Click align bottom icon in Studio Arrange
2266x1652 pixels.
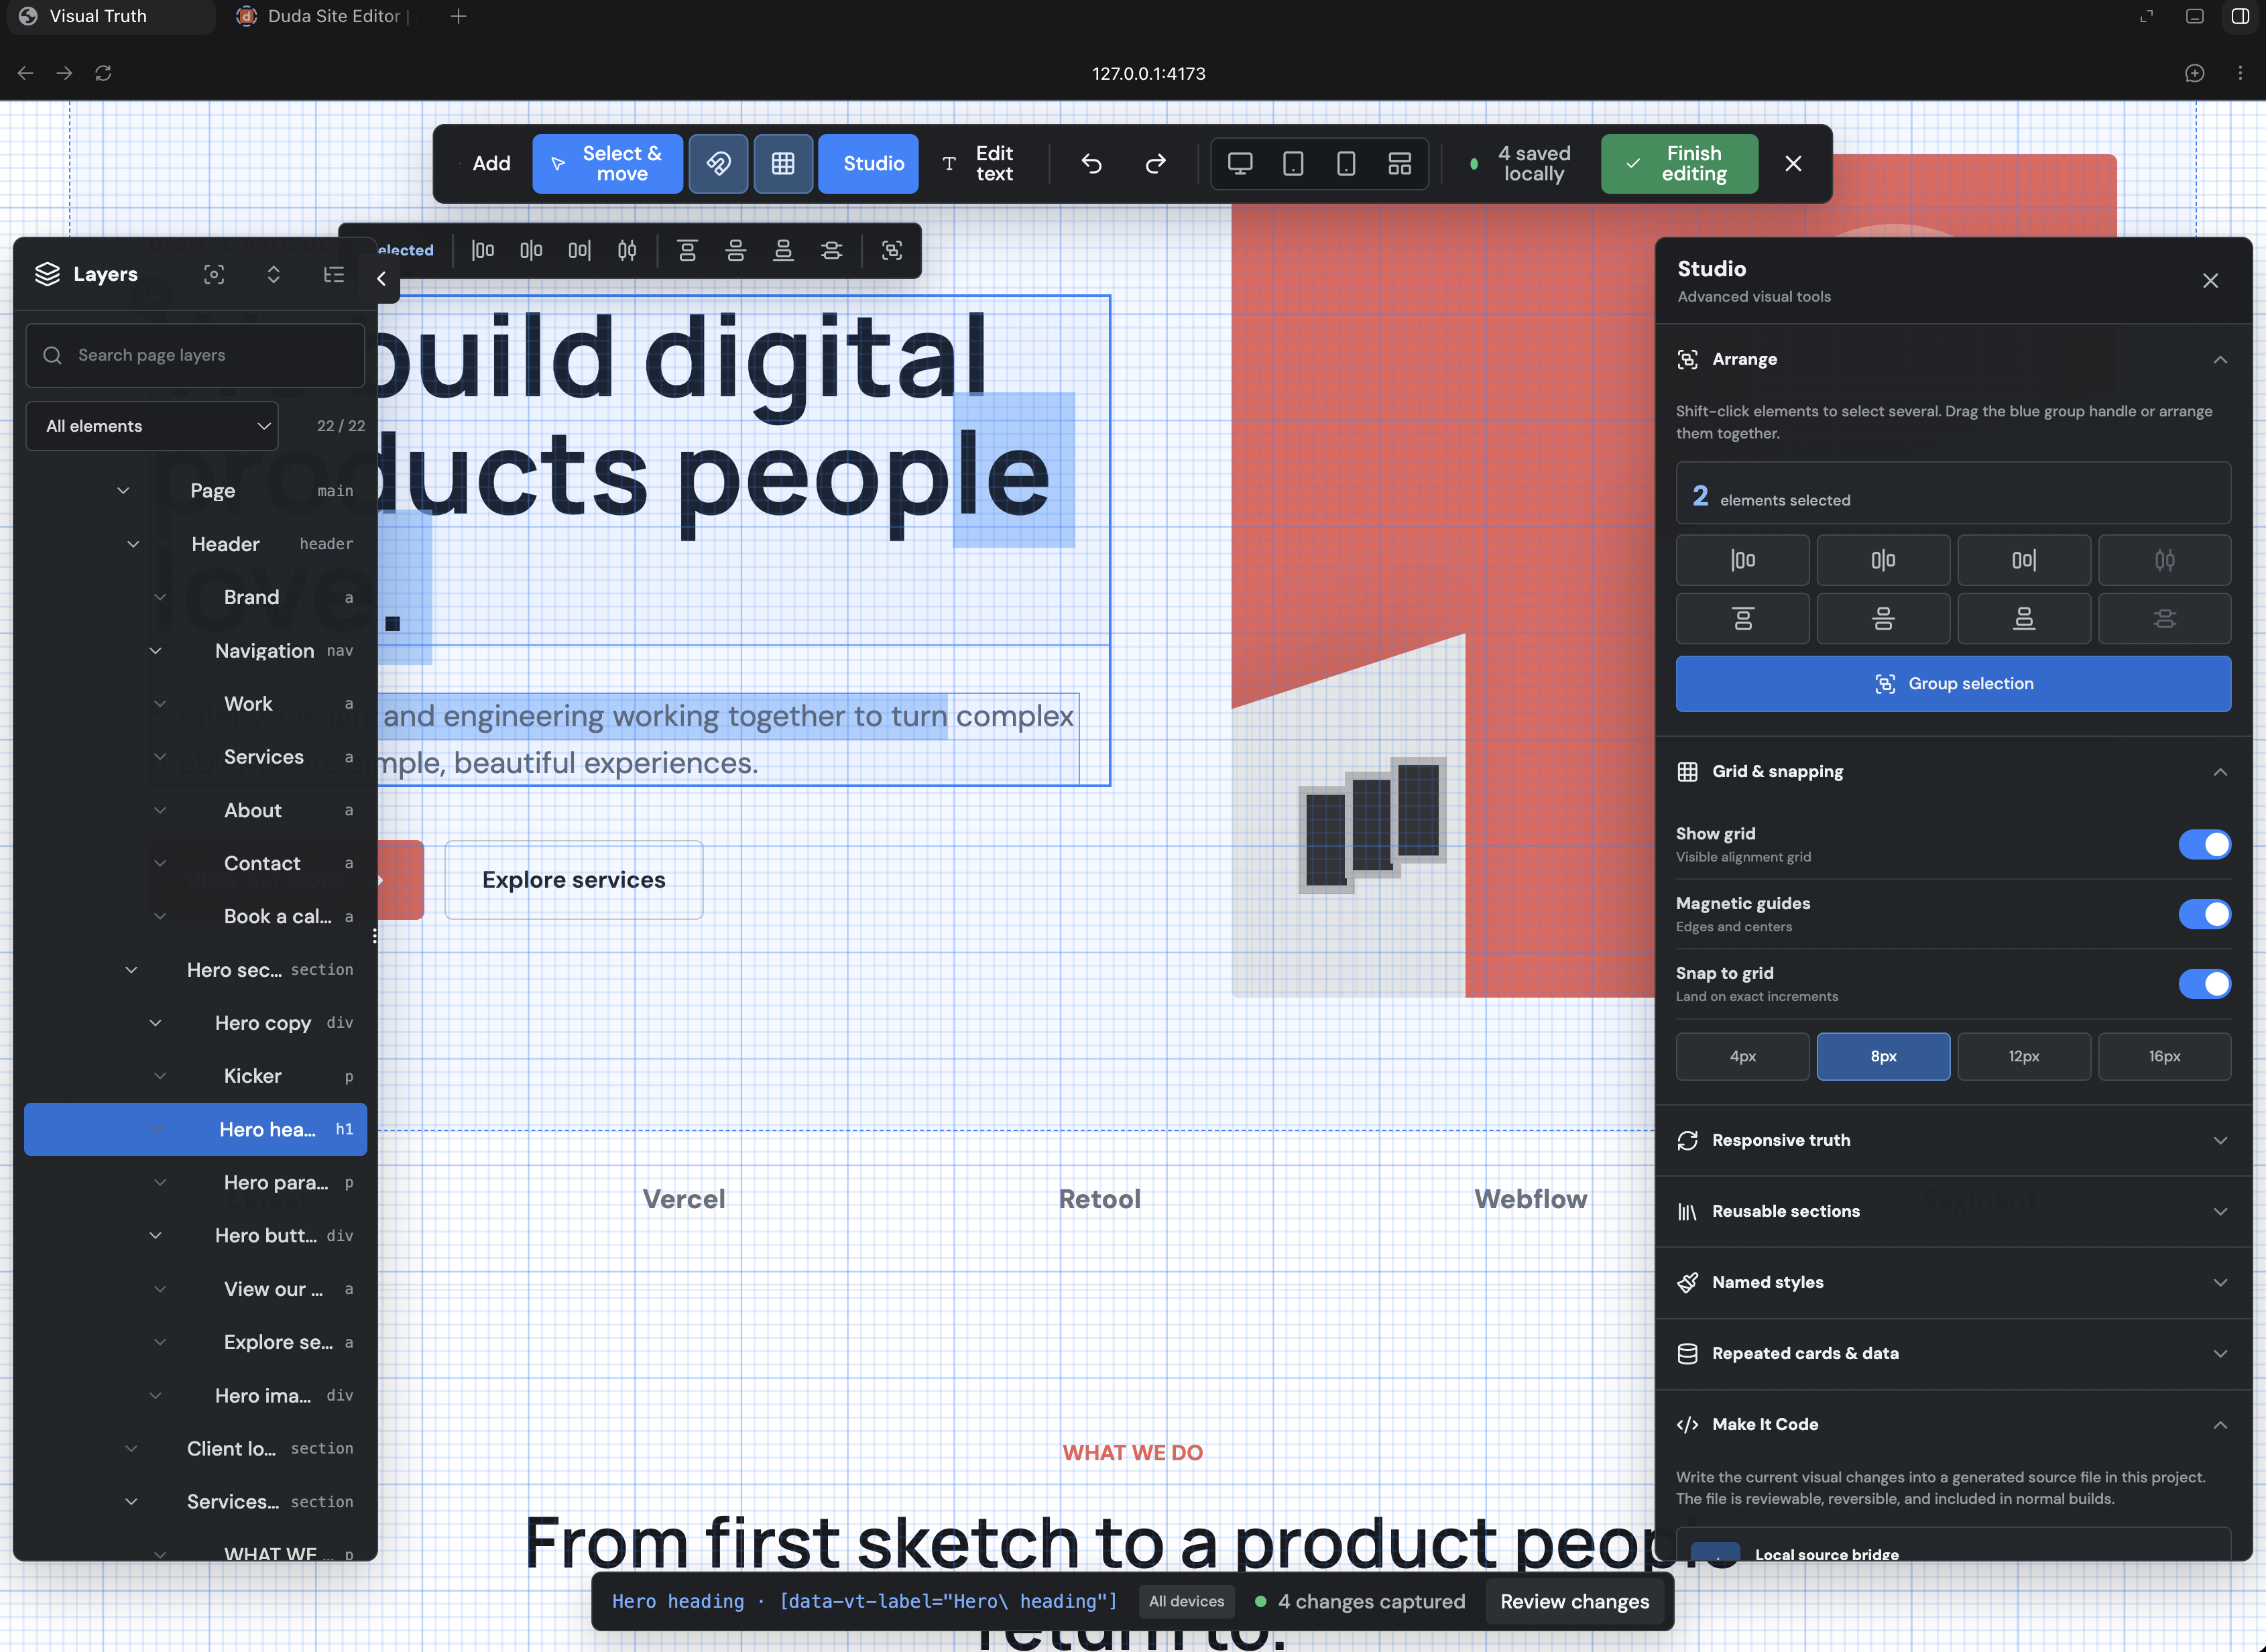point(2024,618)
